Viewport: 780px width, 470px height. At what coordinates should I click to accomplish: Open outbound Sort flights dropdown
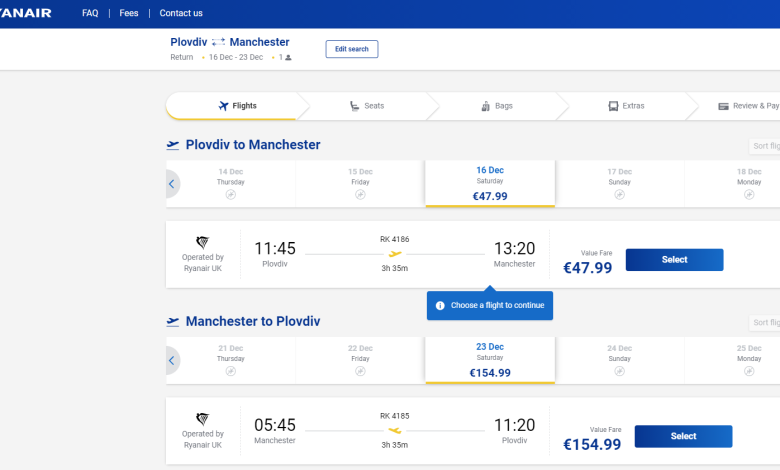tap(765, 146)
